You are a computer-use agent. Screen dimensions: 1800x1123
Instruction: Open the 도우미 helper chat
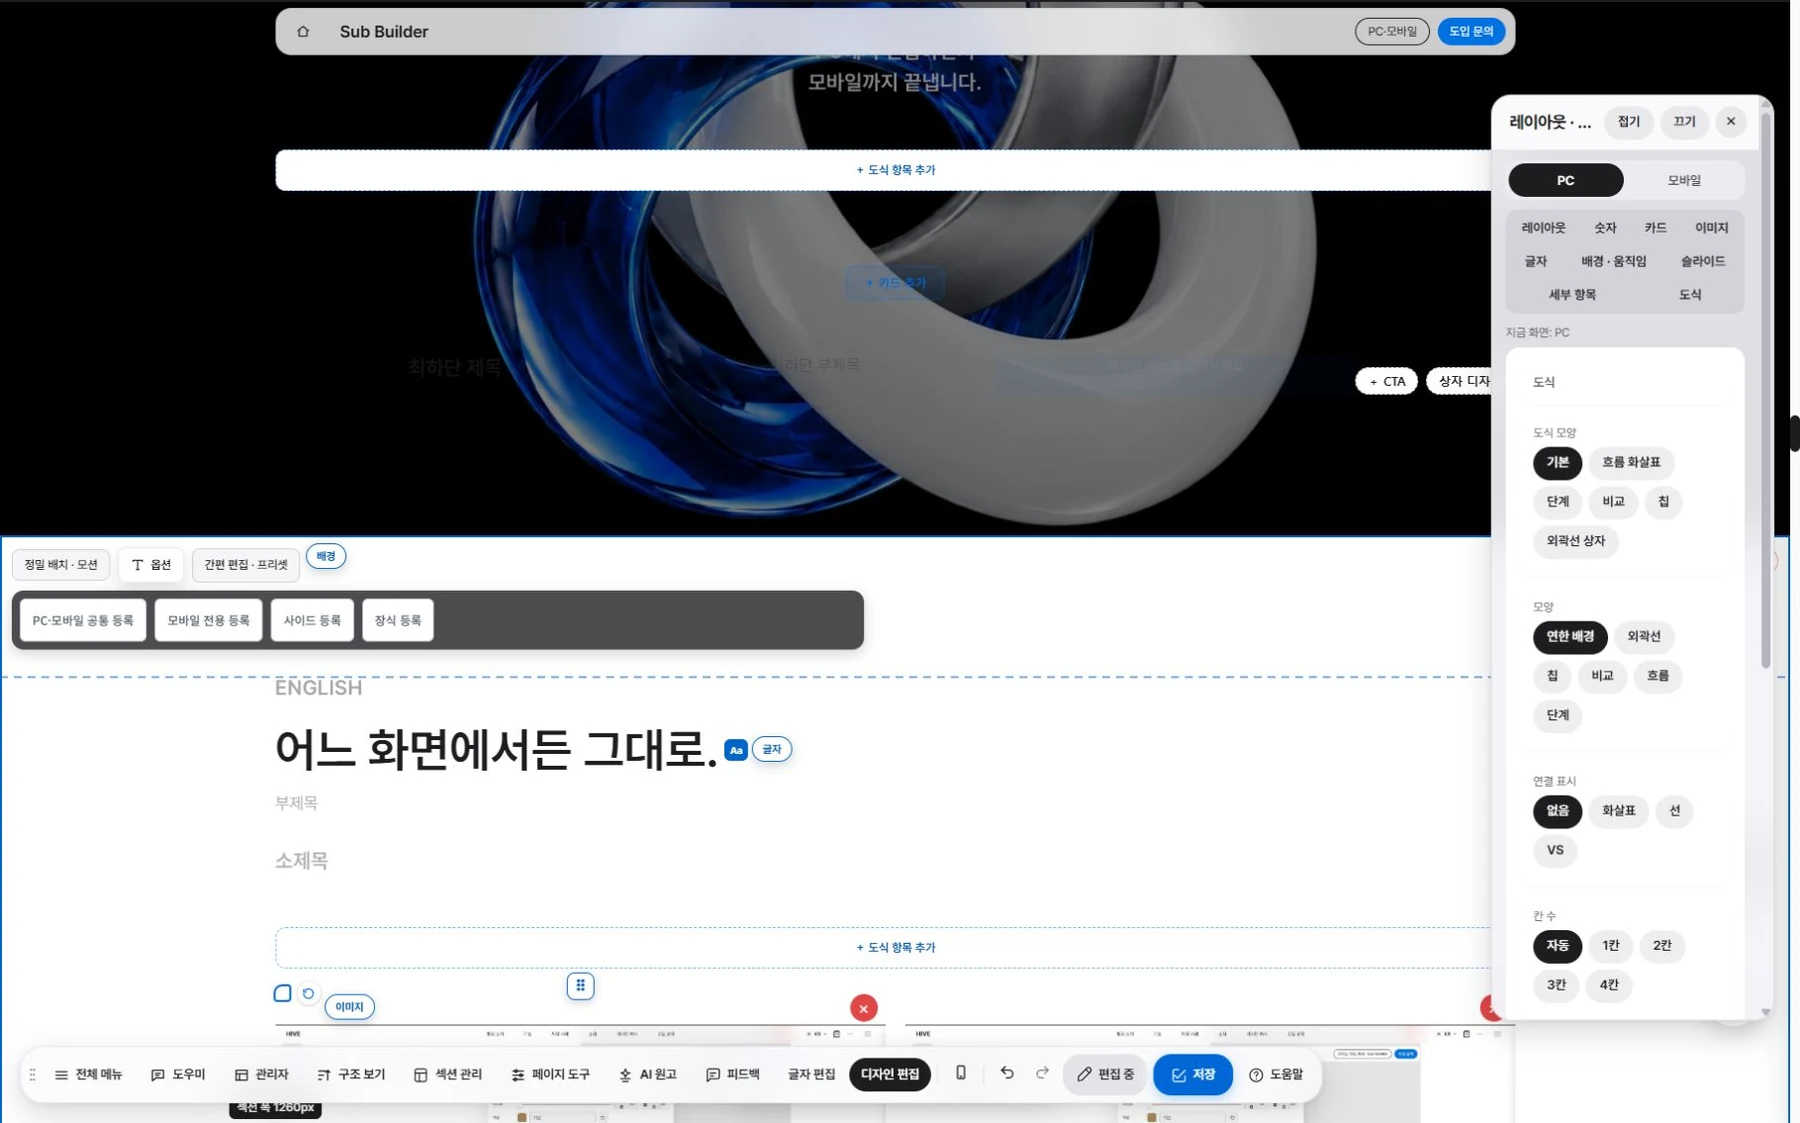[178, 1074]
